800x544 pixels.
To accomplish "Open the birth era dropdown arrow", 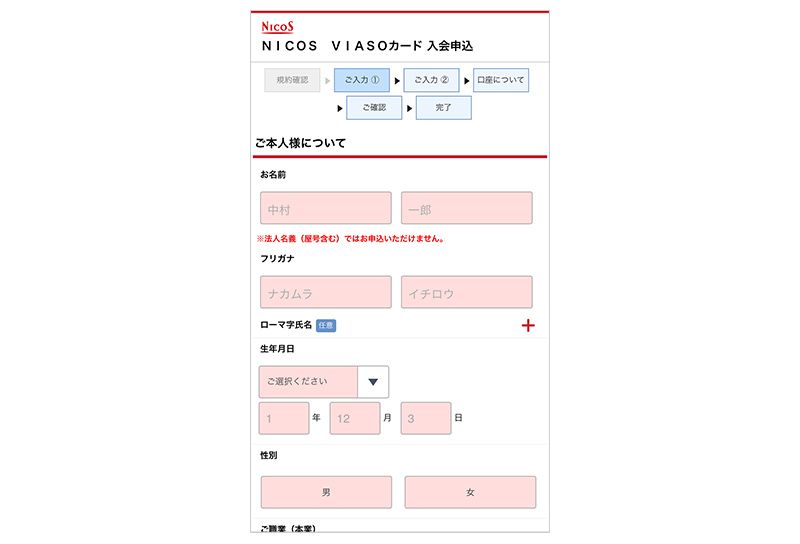I will [x=373, y=382].
